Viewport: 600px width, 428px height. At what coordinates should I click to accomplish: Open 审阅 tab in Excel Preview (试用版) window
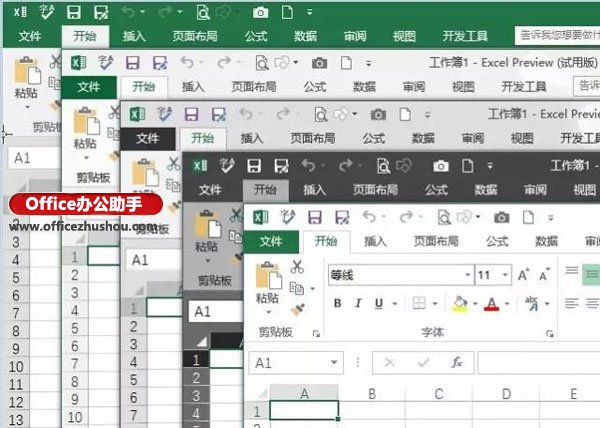pyautogui.click(x=414, y=87)
